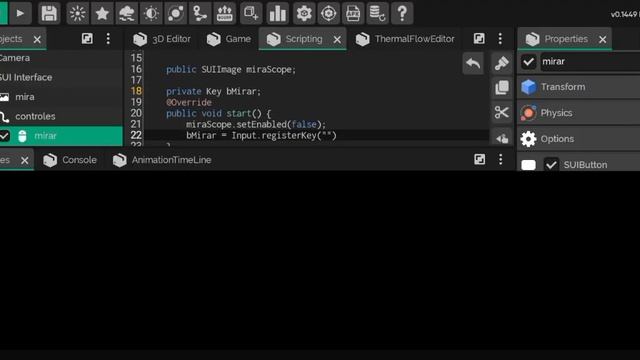Screen dimensions: 640x360
Task: Click the database refresh icon
Action: (377, 13)
